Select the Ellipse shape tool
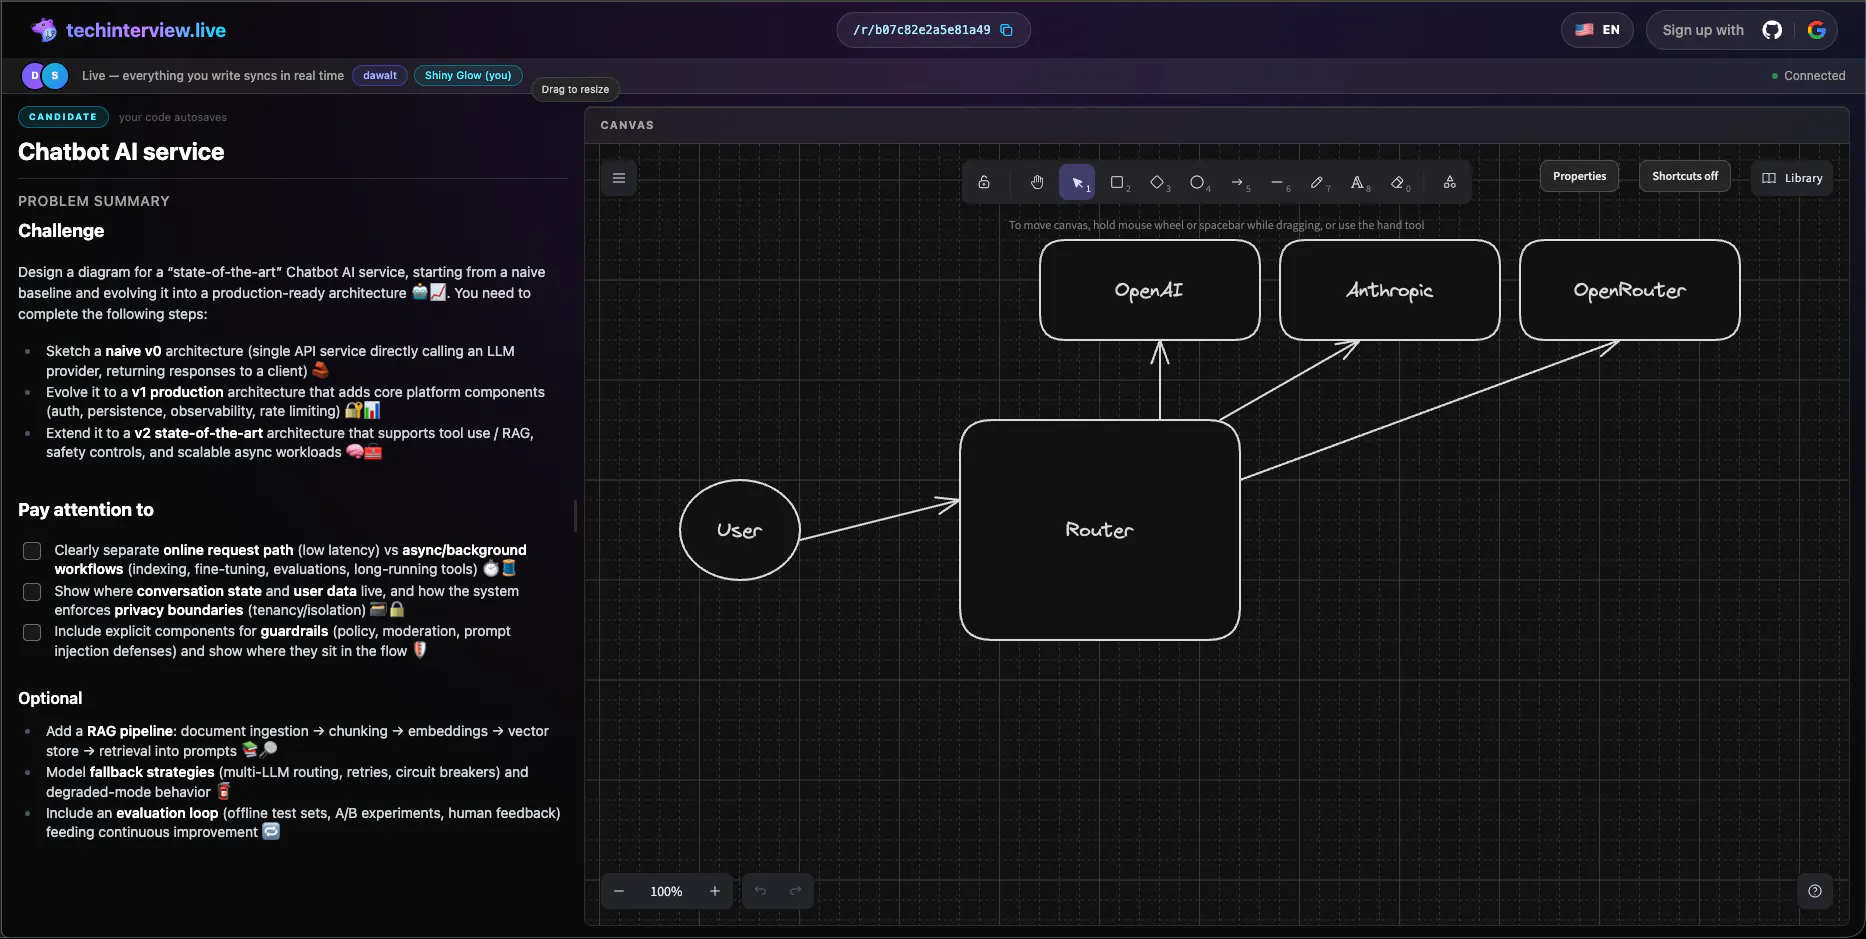The height and width of the screenshot is (939, 1866). pyautogui.click(x=1197, y=182)
